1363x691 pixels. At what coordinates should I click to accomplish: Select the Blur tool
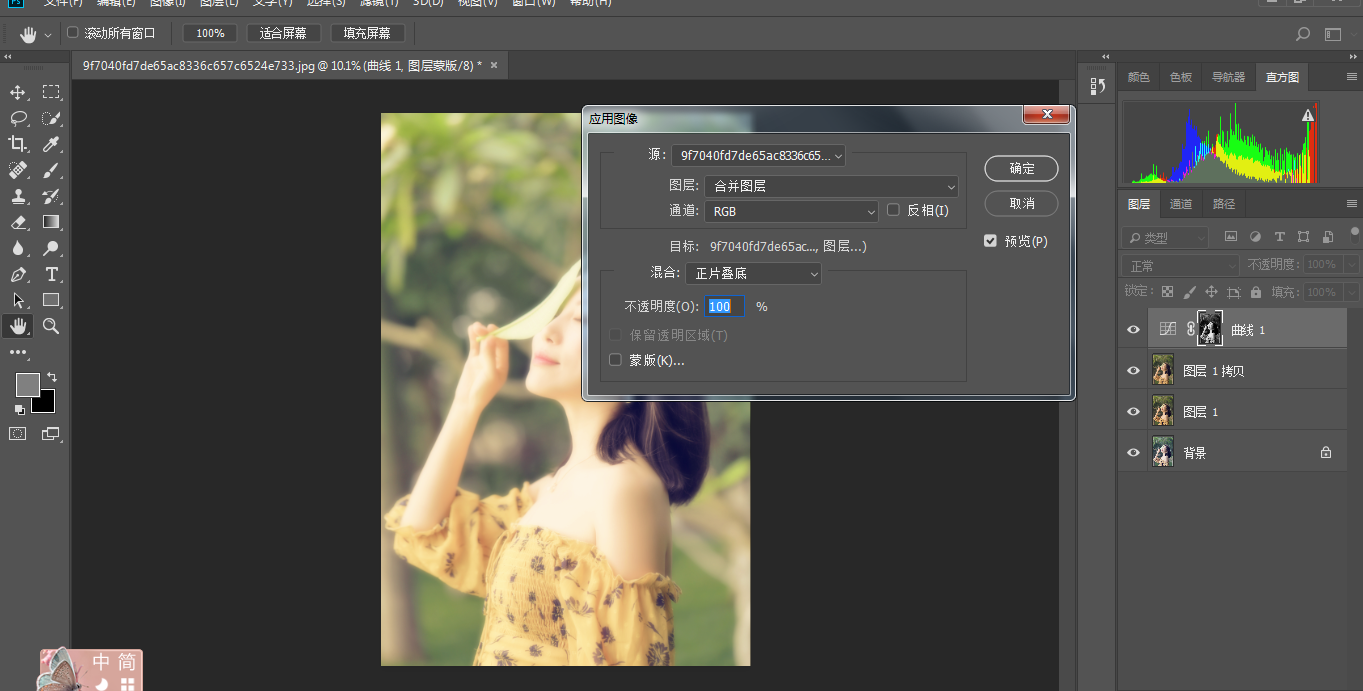pos(18,248)
